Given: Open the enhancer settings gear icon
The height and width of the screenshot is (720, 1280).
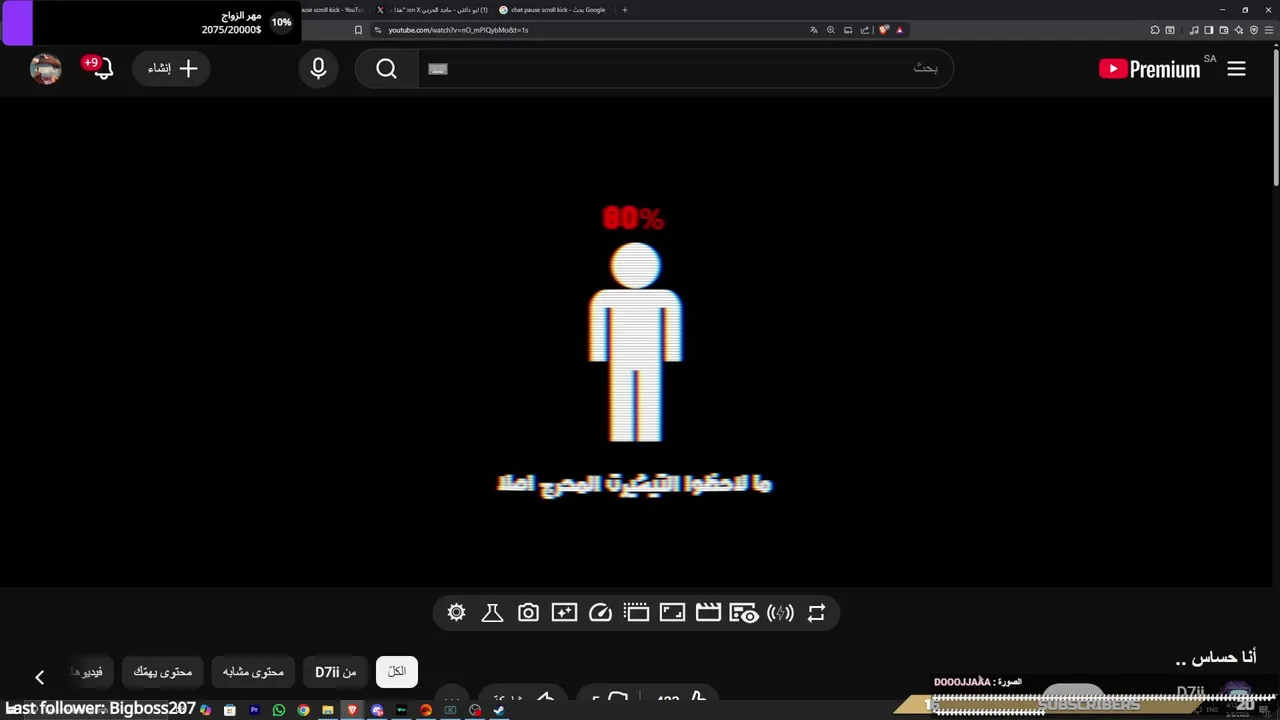Looking at the screenshot, I should pyautogui.click(x=457, y=613).
